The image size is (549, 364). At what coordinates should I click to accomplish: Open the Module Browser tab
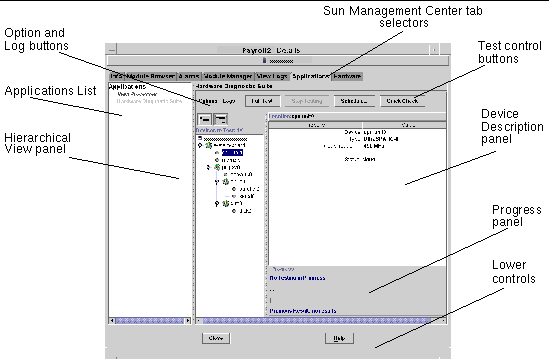coord(150,76)
